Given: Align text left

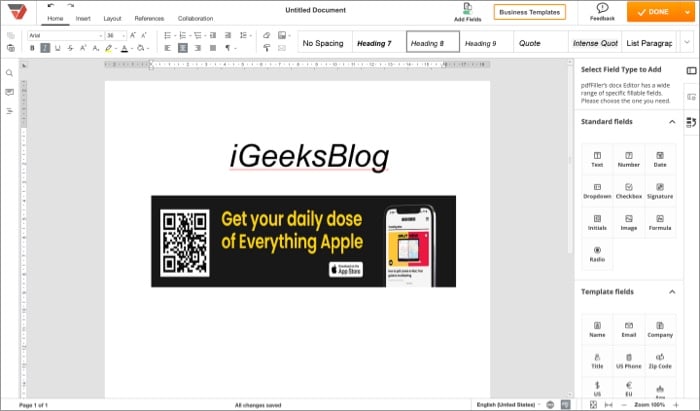Looking at the screenshot, I should coord(167,48).
